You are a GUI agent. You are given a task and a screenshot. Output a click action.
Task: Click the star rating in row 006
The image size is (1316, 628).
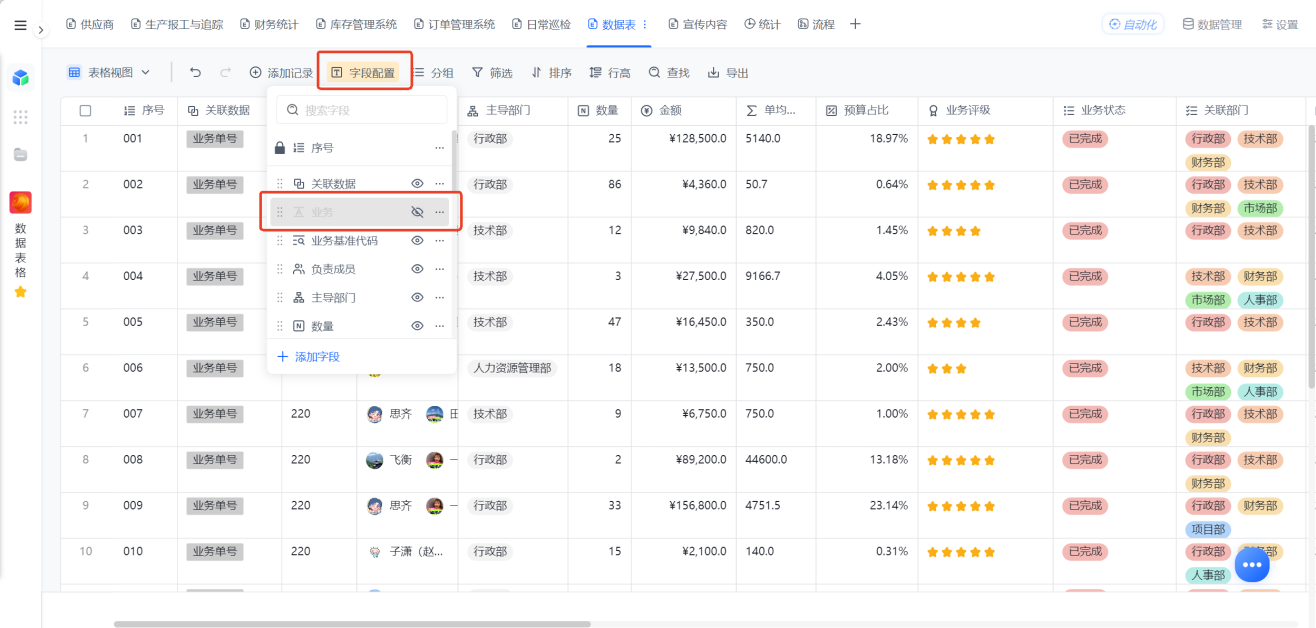947,368
